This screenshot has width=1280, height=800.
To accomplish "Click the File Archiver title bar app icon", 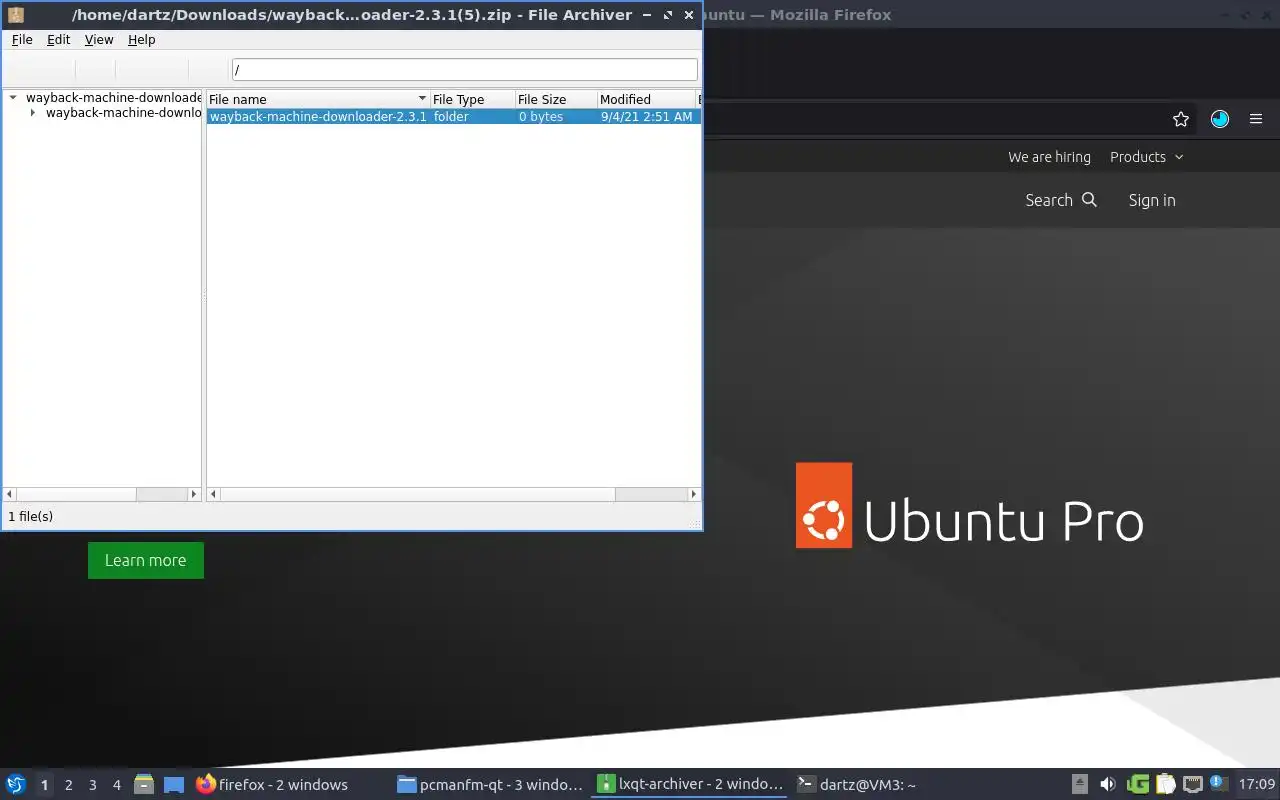I will pos(15,15).
